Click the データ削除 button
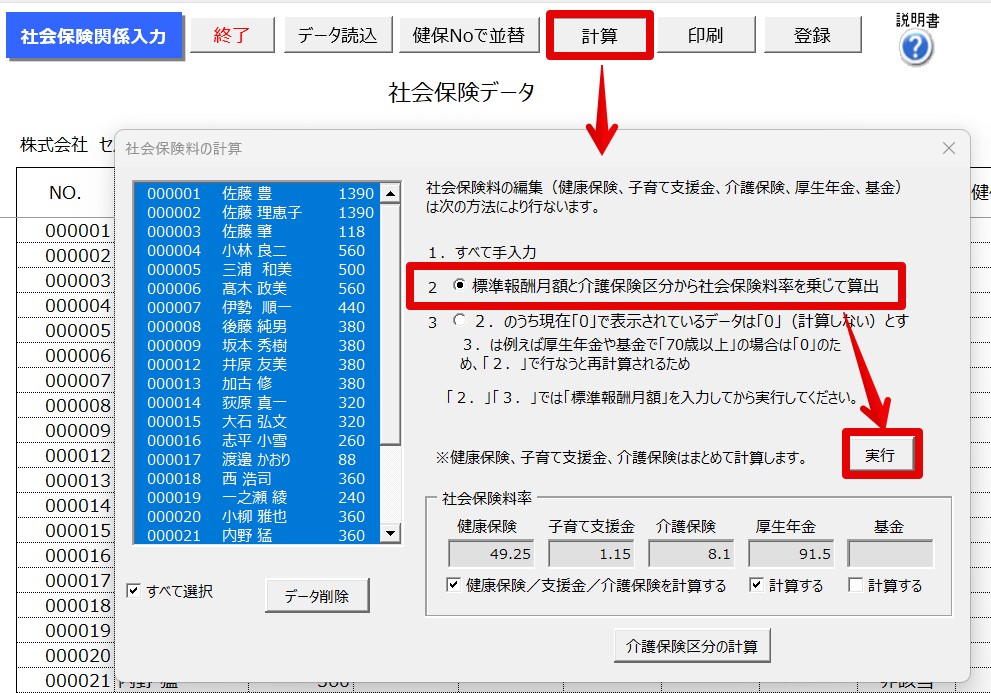Viewport: 991px width, 693px height. [317, 596]
